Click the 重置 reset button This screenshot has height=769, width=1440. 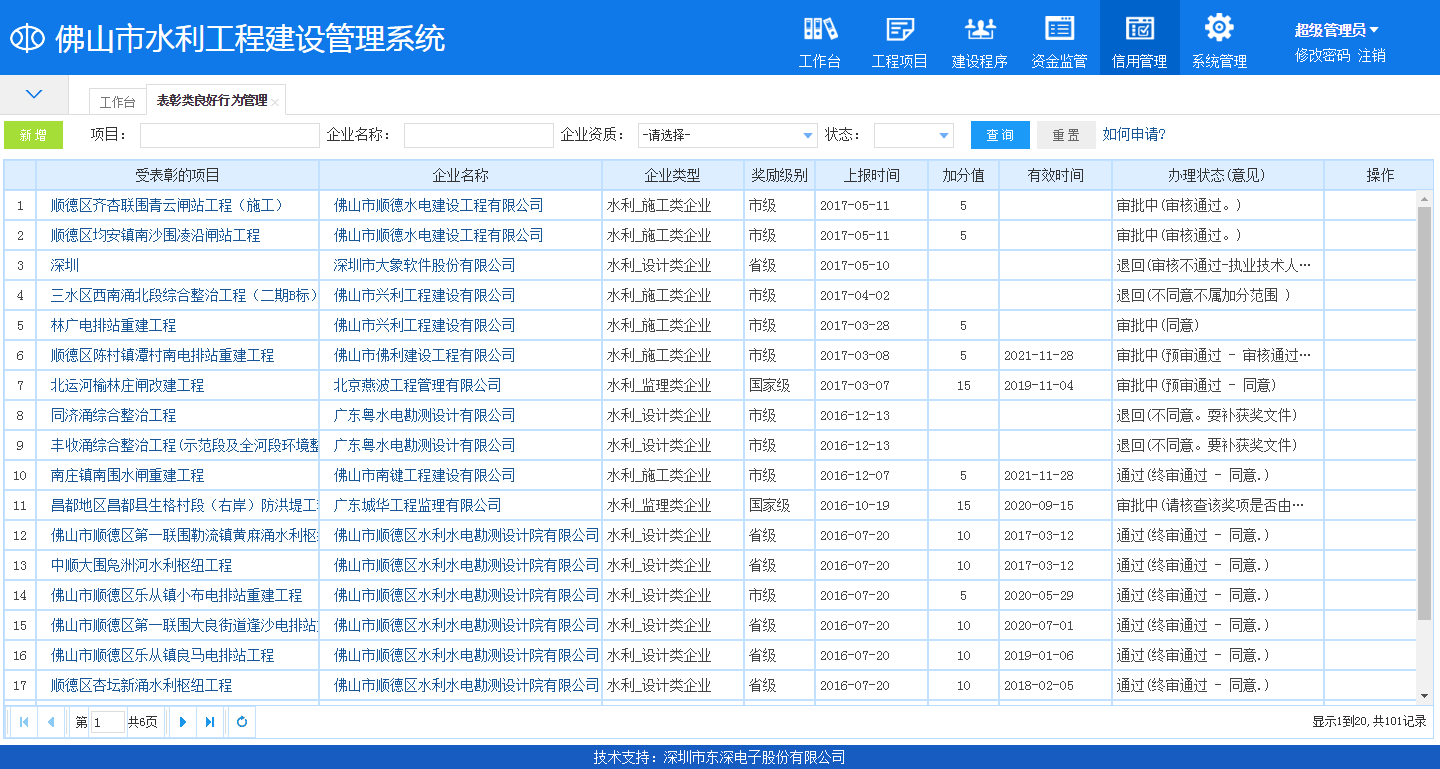[x=1065, y=135]
